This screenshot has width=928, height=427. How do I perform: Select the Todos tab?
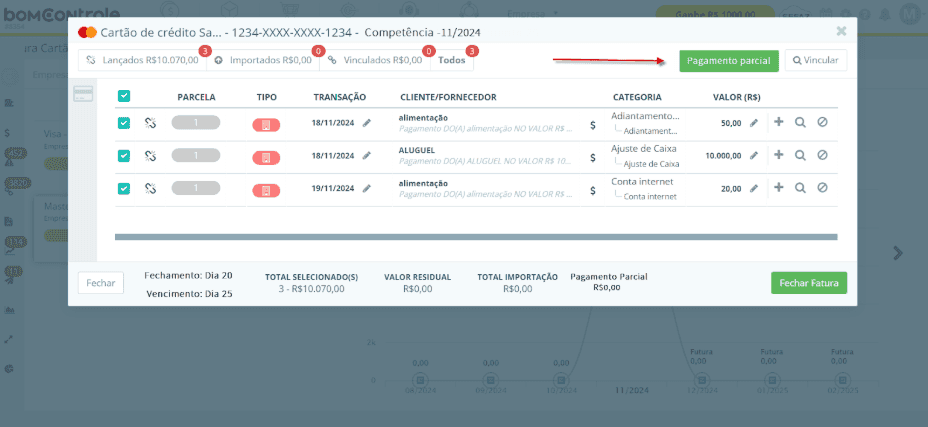coord(452,60)
